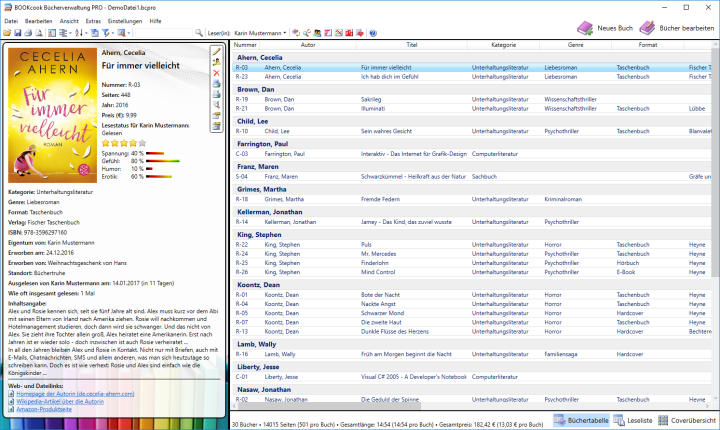Open the Extras menu
720x430 pixels.
coord(93,21)
